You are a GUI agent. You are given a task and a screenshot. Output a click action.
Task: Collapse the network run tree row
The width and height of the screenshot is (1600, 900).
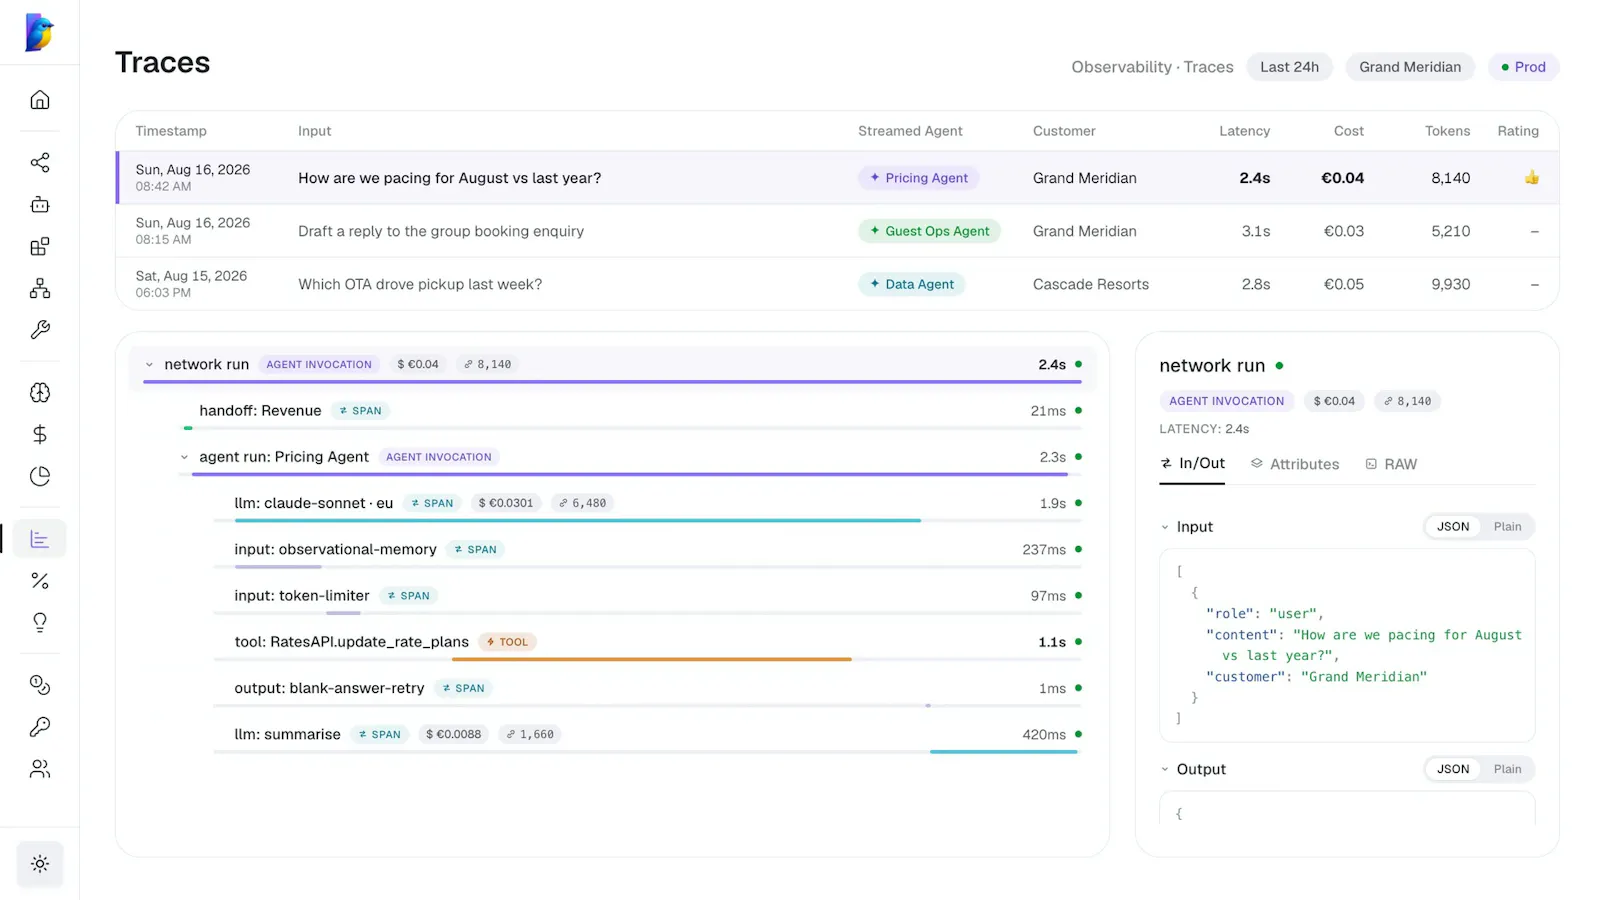pos(149,365)
